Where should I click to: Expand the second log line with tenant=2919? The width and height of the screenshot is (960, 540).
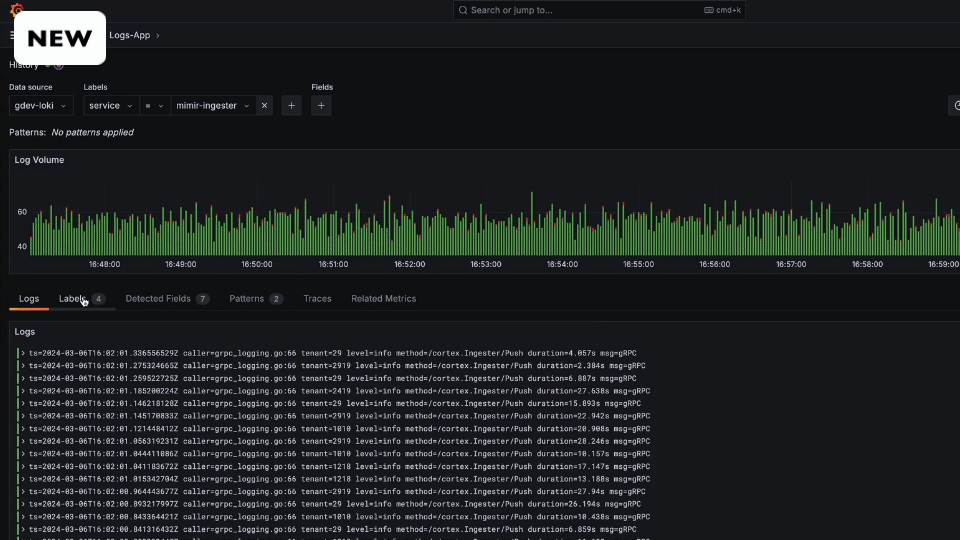(x=23, y=366)
